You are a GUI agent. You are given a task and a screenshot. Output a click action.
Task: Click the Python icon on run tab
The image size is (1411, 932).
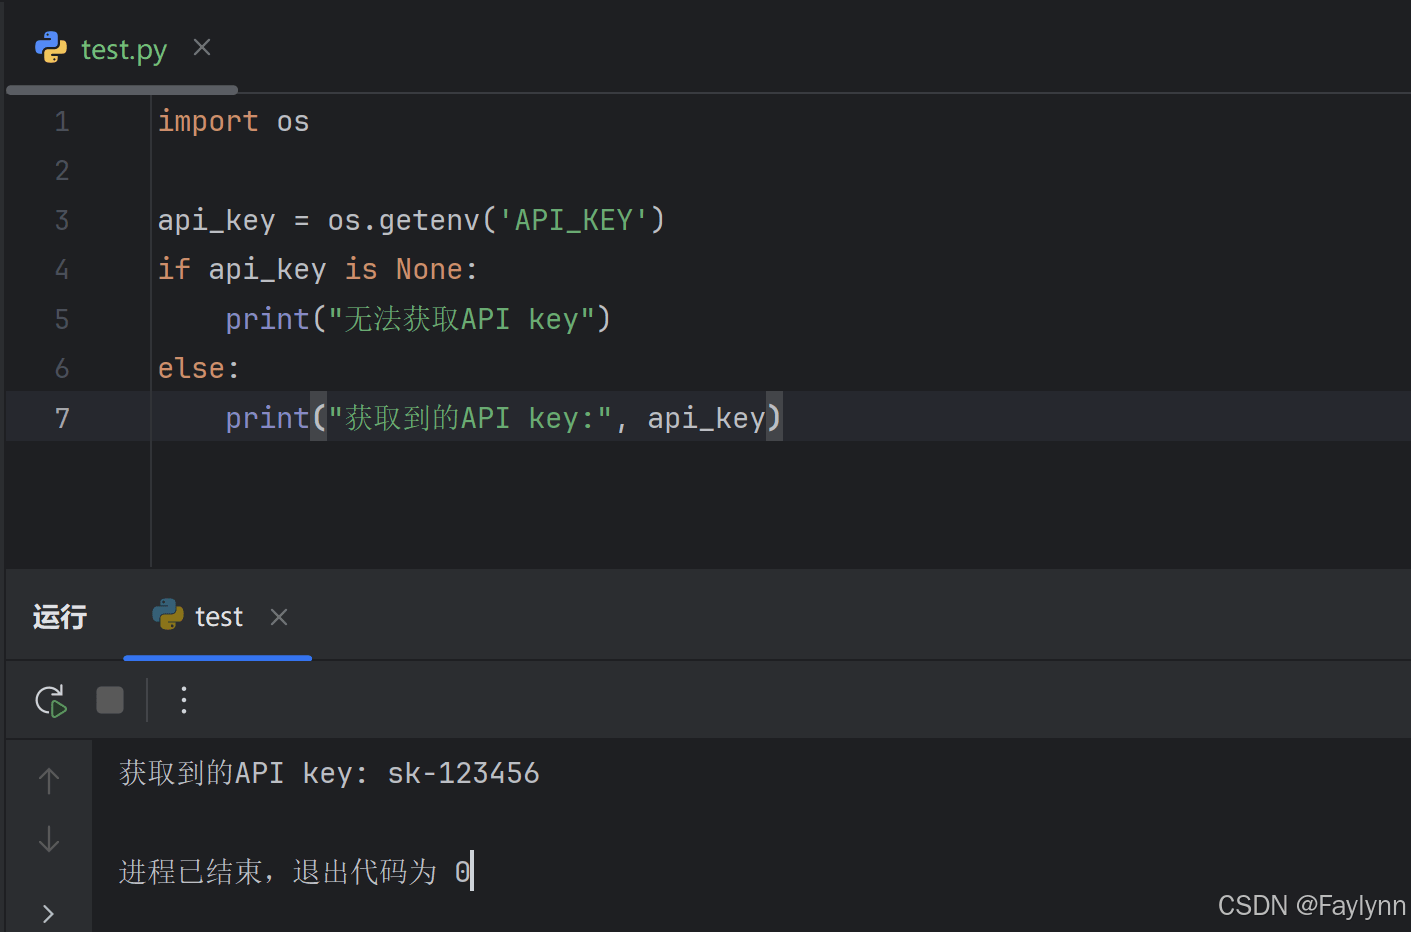point(168,615)
